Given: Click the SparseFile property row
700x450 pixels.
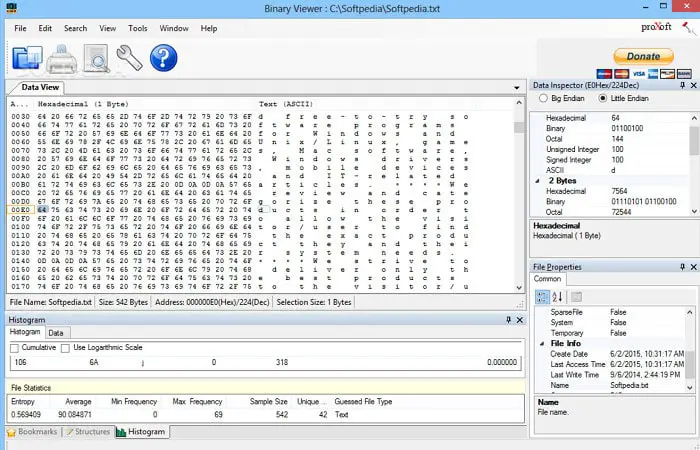Looking at the screenshot, I should (x=610, y=312).
